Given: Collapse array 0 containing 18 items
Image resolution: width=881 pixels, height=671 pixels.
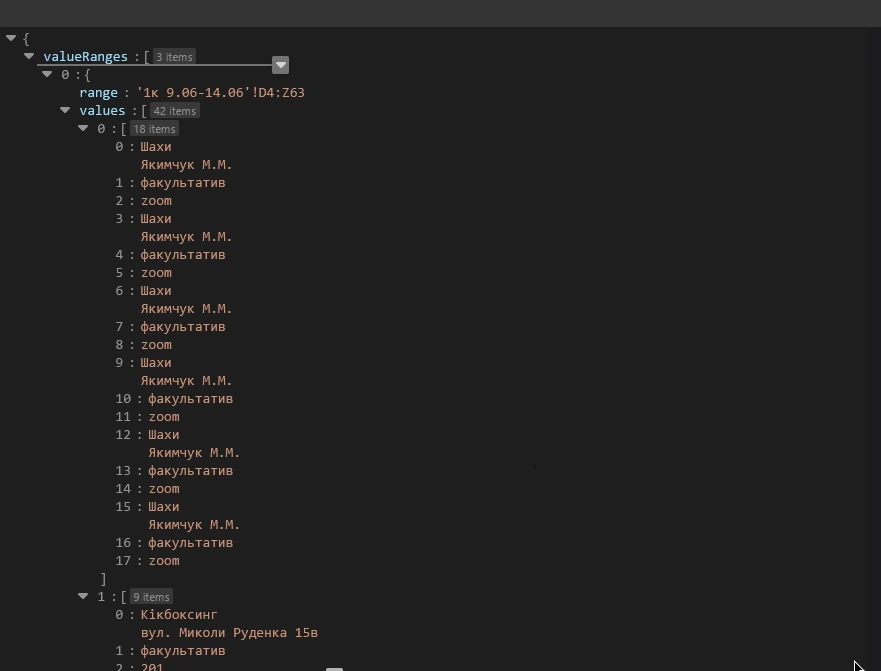Looking at the screenshot, I should (x=83, y=128).
